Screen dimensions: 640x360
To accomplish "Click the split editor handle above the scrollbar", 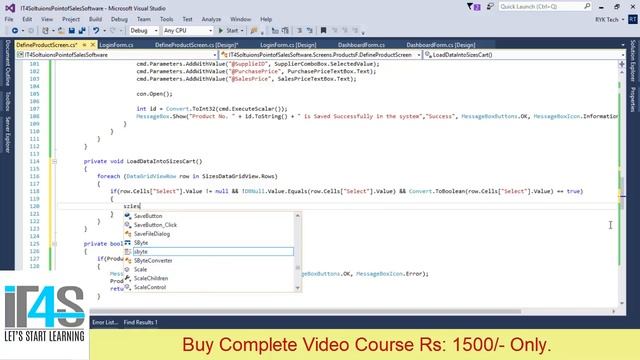I will (x=622, y=64).
